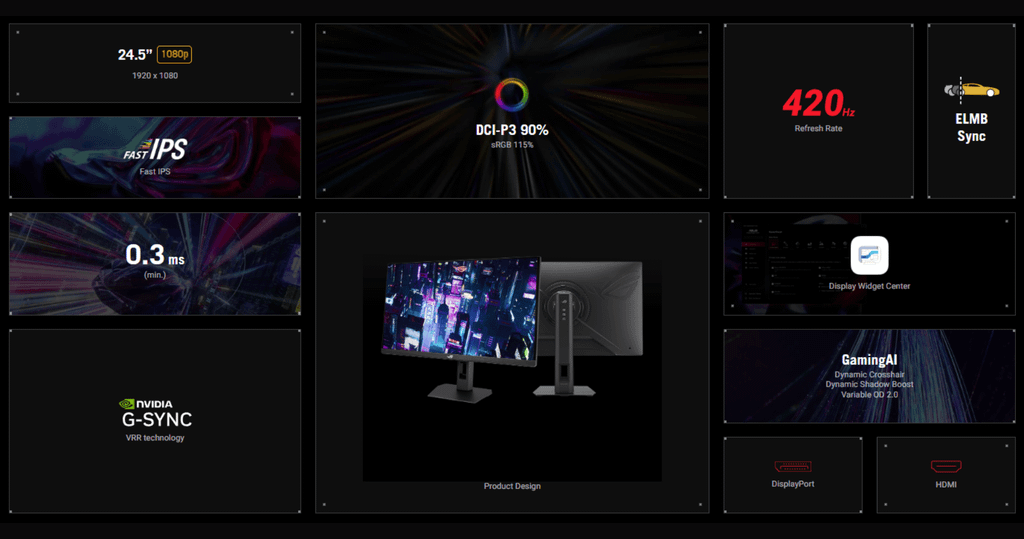Click the Fast IPS logo
1024x539 pixels.
click(x=155, y=150)
